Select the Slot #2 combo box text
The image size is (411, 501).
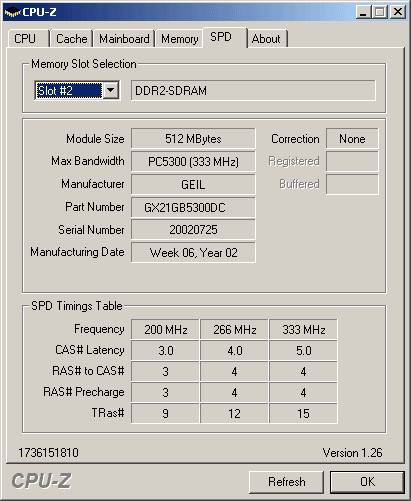coord(69,90)
